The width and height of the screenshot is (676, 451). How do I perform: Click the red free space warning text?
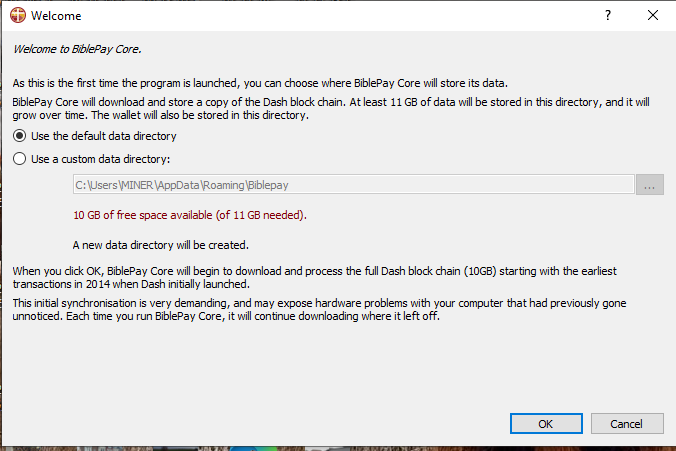tap(190, 215)
